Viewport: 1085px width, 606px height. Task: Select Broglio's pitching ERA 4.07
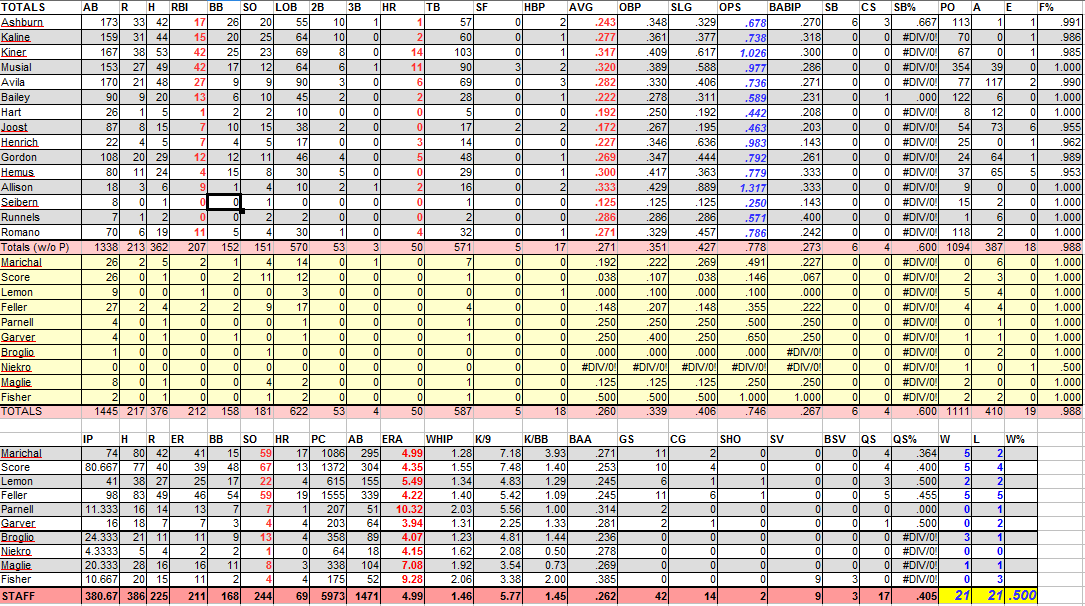(401, 538)
